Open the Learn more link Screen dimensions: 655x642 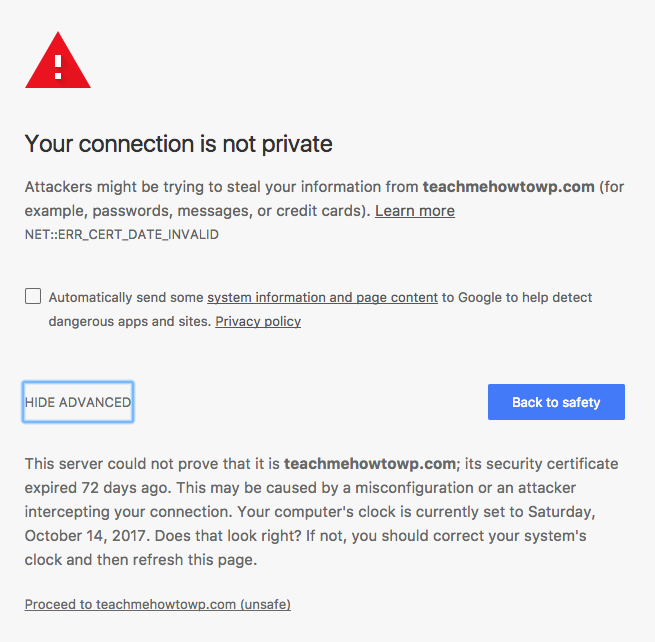point(414,211)
